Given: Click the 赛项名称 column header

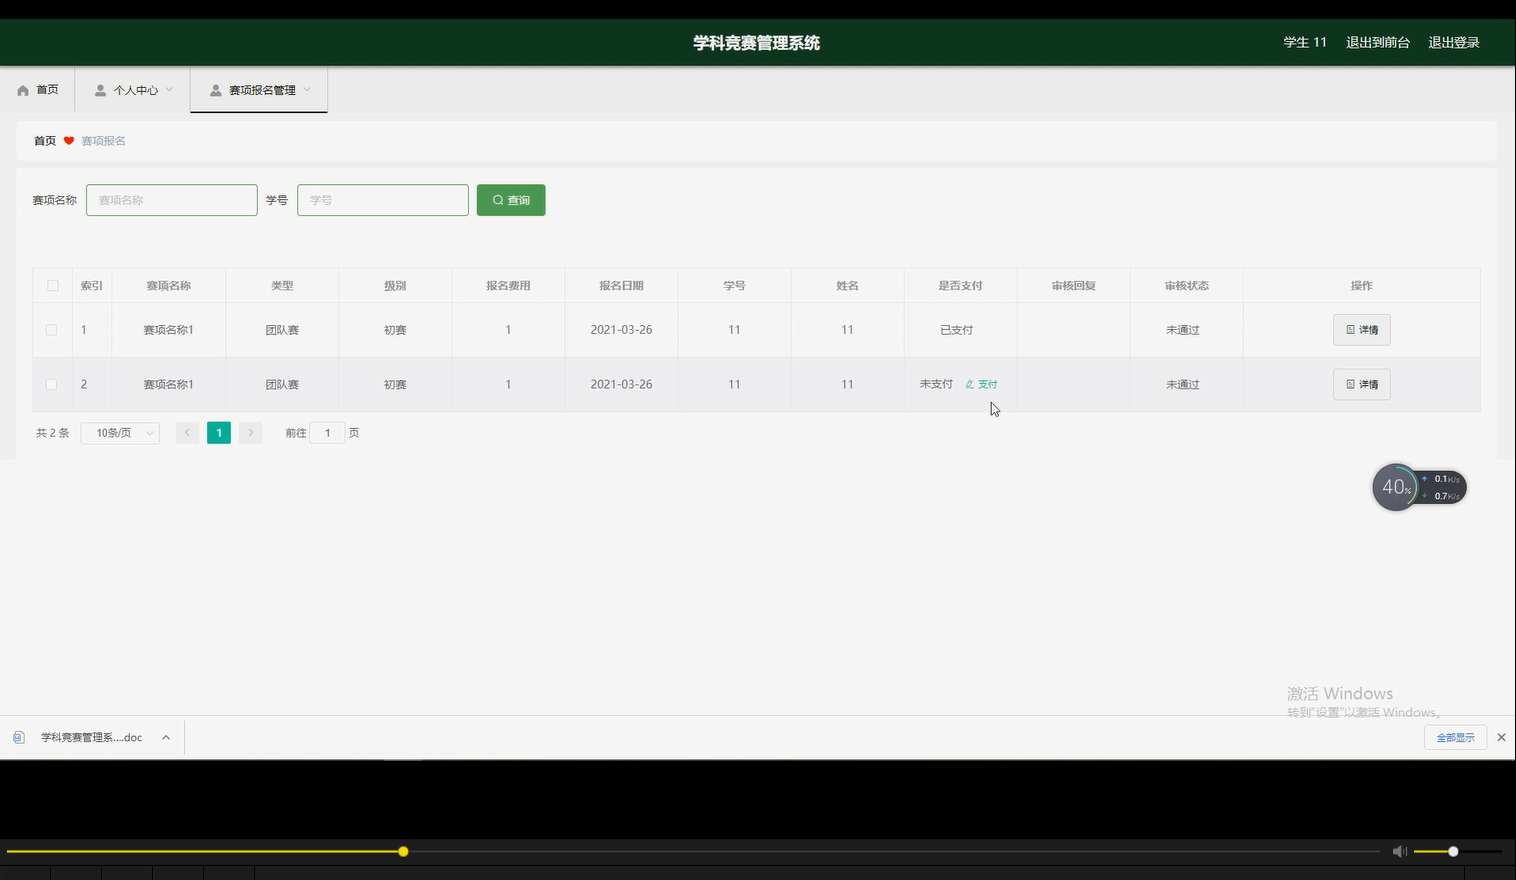Looking at the screenshot, I should pos(169,285).
